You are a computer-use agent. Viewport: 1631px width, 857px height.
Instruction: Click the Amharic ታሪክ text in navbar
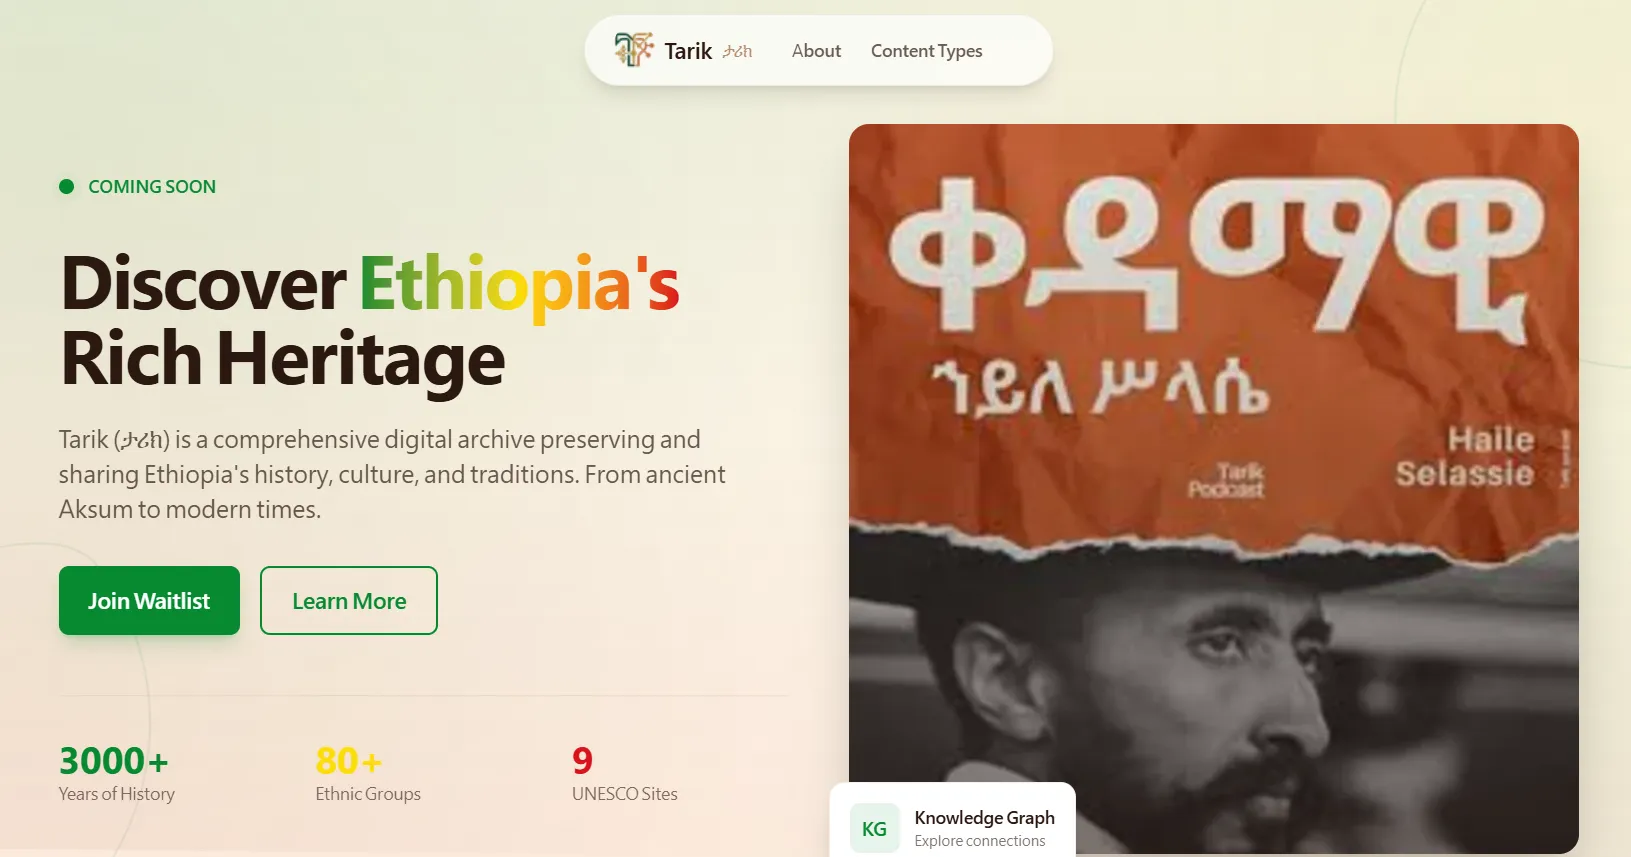[x=737, y=51]
